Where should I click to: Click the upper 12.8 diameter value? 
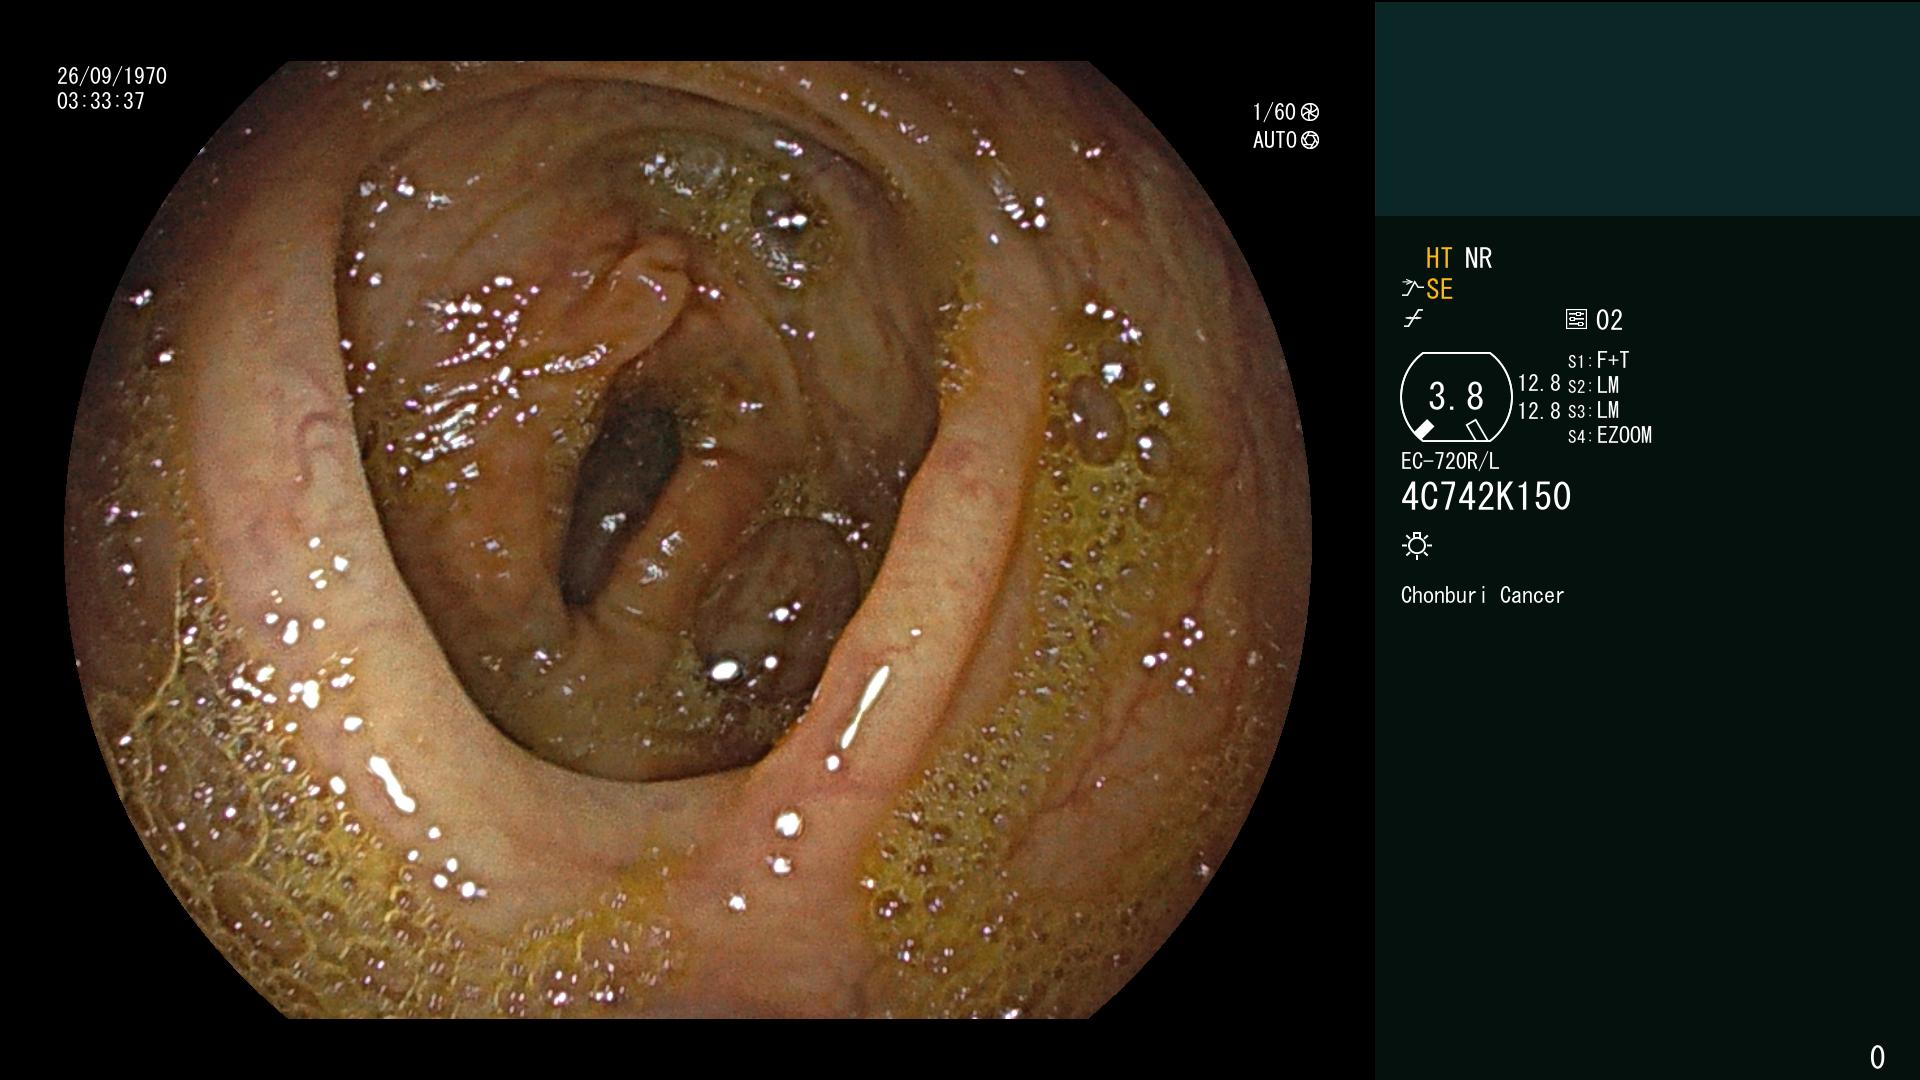click(x=1539, y=384)
